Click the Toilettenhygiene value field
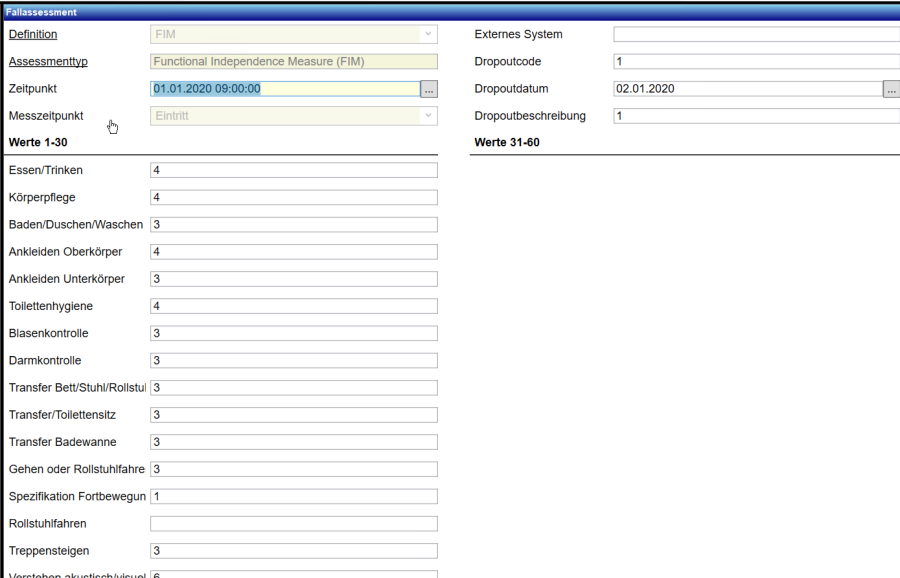The height and width of the screenshot is (578, 900). pos(294,306)
